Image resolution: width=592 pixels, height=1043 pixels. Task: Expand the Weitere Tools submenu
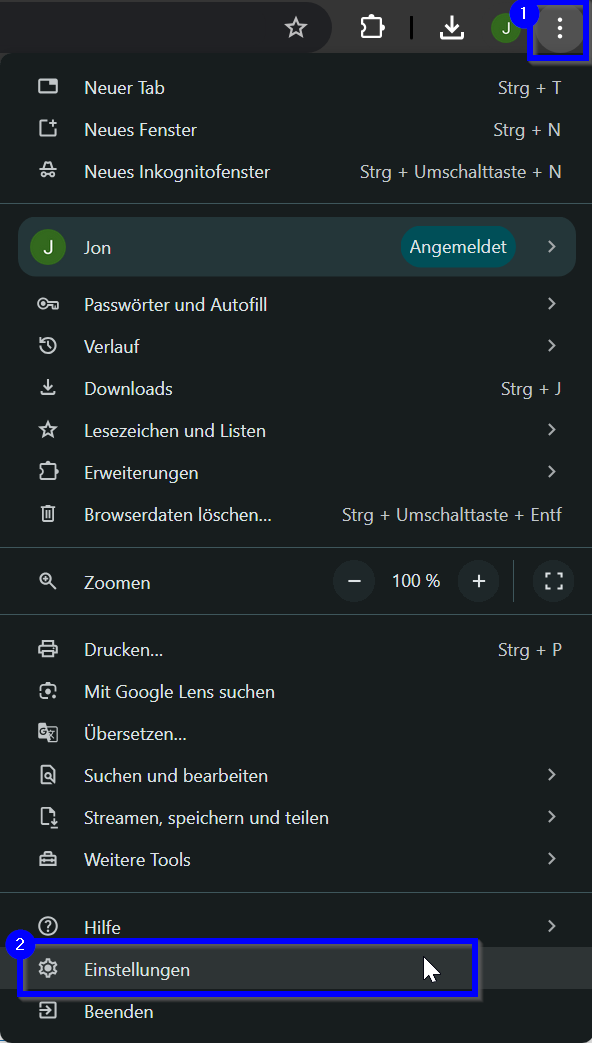click(x=297, y=859)
